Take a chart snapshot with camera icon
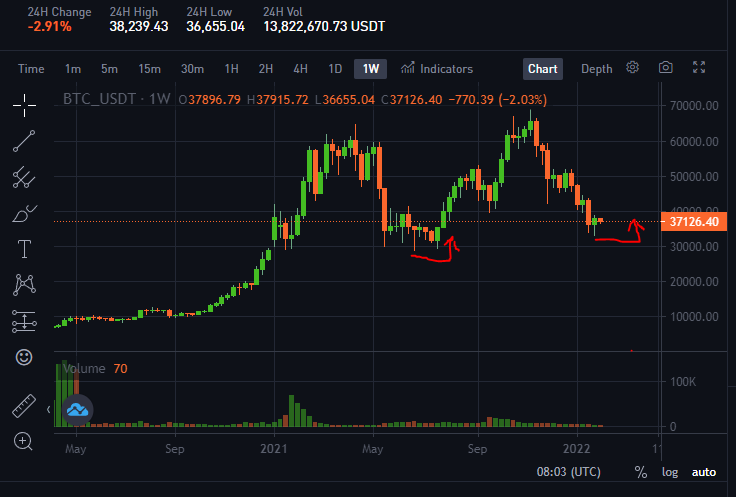Image resolution: width=736 pixels, height=497 pixels. coord(666,68)
